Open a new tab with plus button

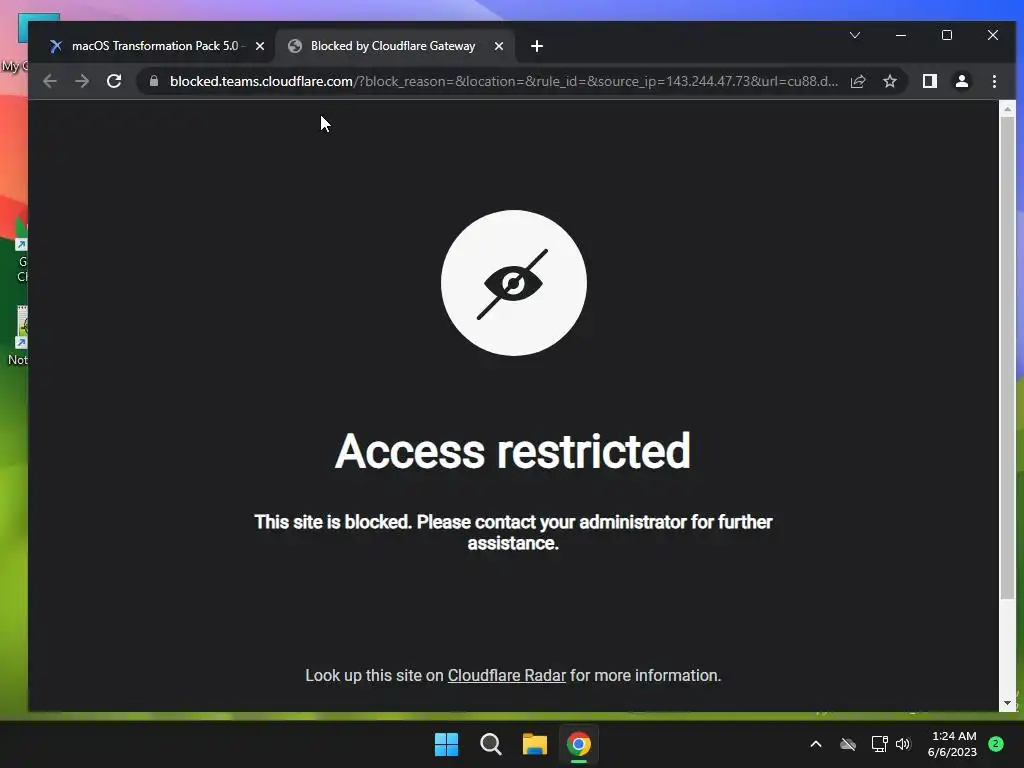pos(537,46)
